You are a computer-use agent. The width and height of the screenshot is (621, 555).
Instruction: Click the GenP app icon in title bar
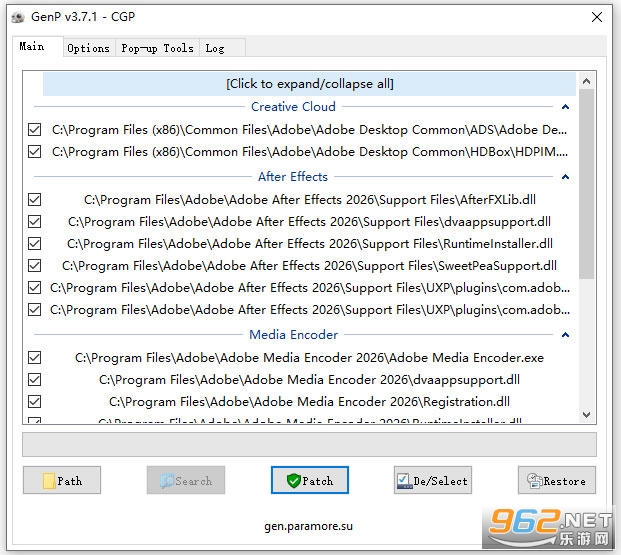[18, 17]
